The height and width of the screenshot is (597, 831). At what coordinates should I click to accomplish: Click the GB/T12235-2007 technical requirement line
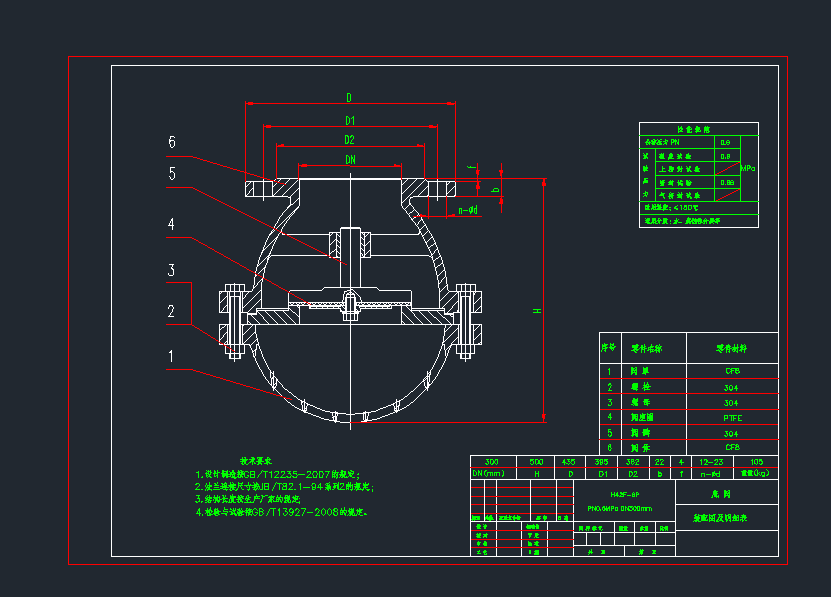(x=277, y=474)
